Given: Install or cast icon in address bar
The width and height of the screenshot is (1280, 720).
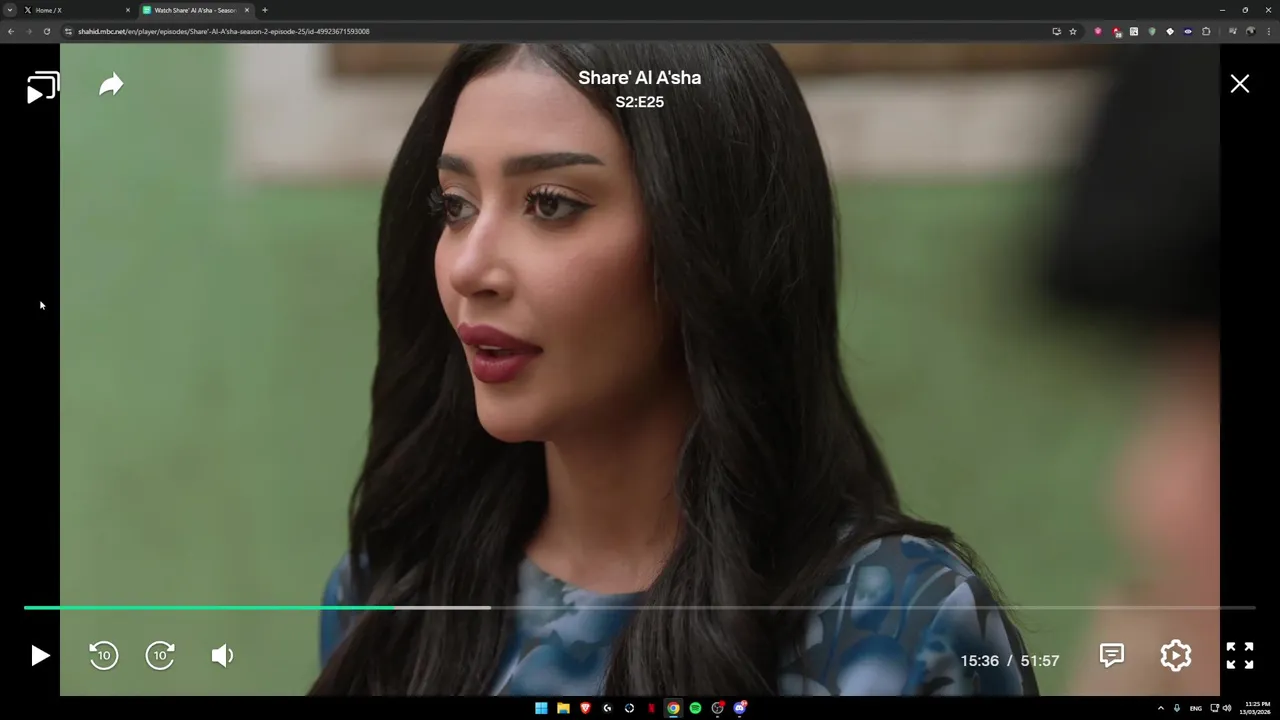Looking at the screenshot, I should pos(1056,31).
